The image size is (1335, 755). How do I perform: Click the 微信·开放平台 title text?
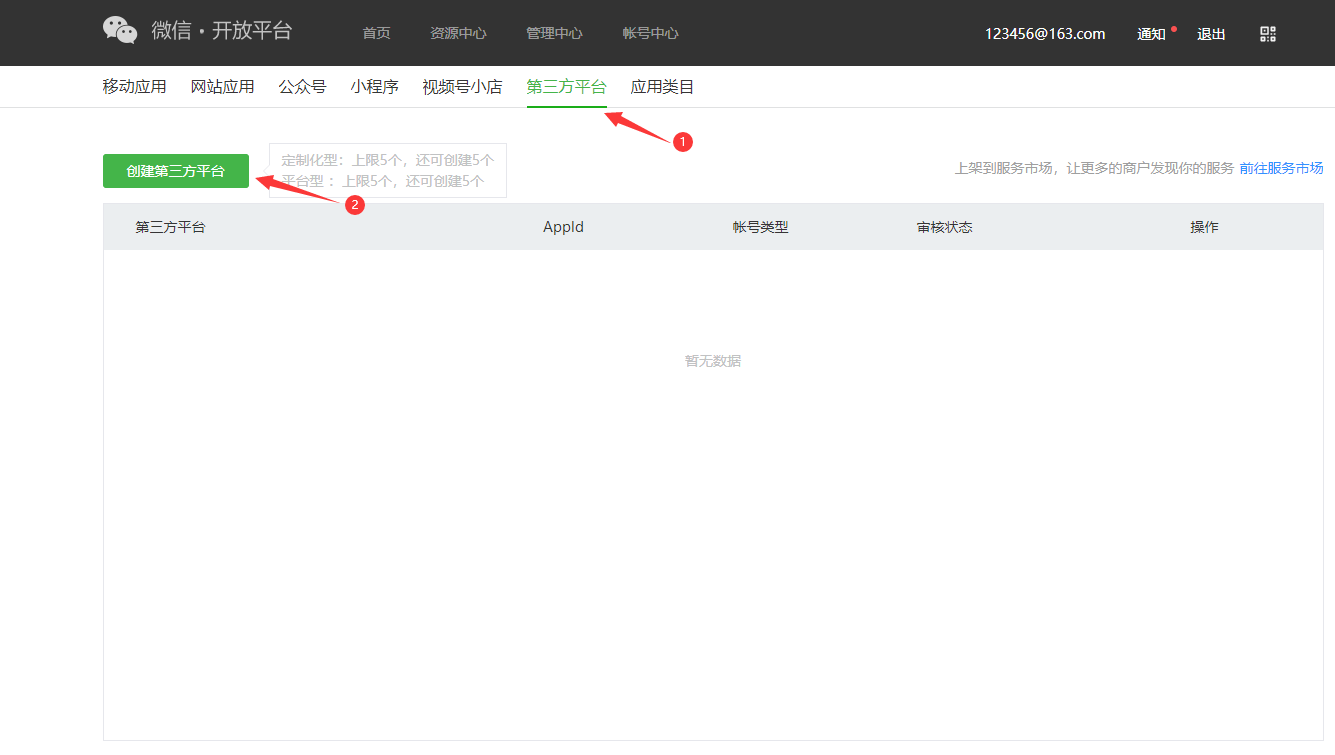coord(222,31)
